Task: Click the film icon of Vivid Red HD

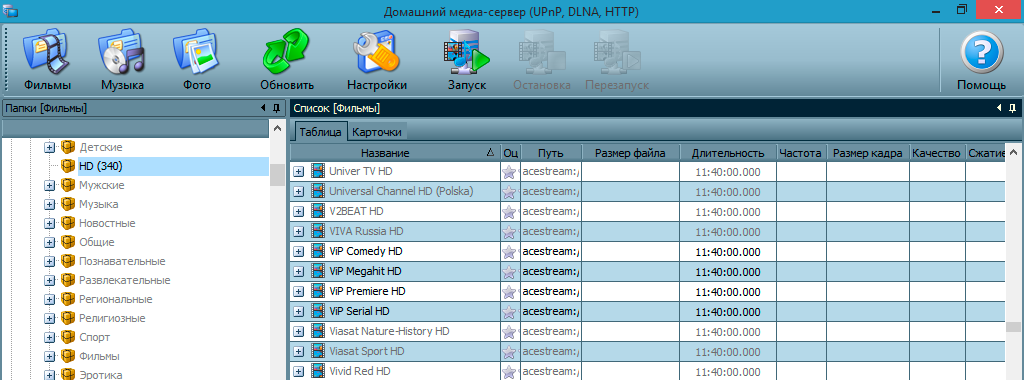Action: (x=317, y=372)
